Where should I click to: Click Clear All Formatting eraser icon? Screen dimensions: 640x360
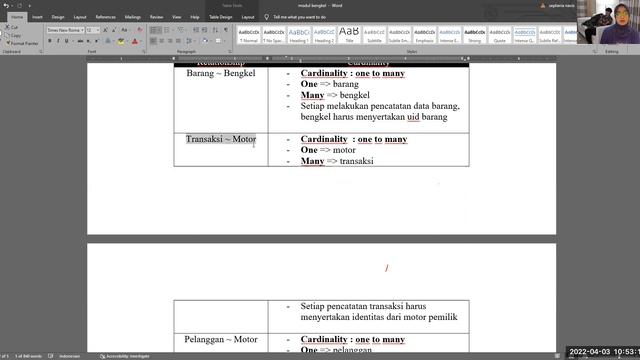click(140, 30)
